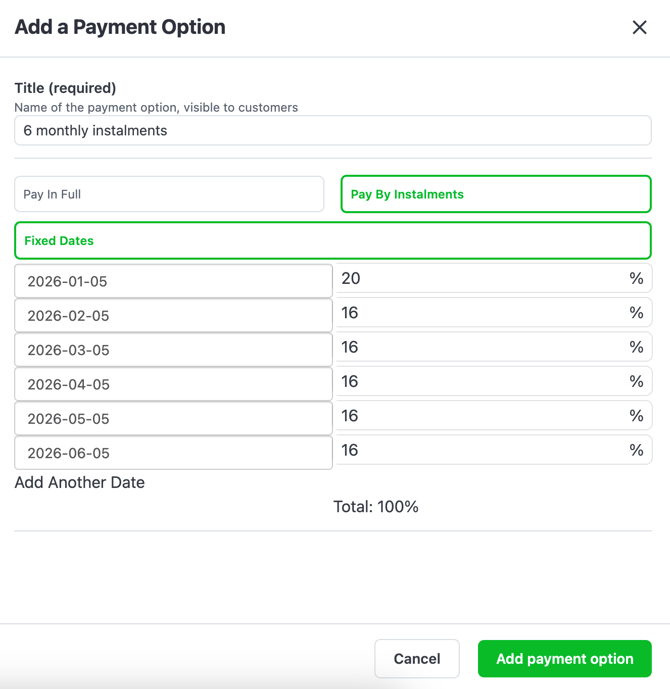This screenshot has height=689, width=670.
Task: Edit the percentage for 2026-05-05
Action: click(482, 416)
